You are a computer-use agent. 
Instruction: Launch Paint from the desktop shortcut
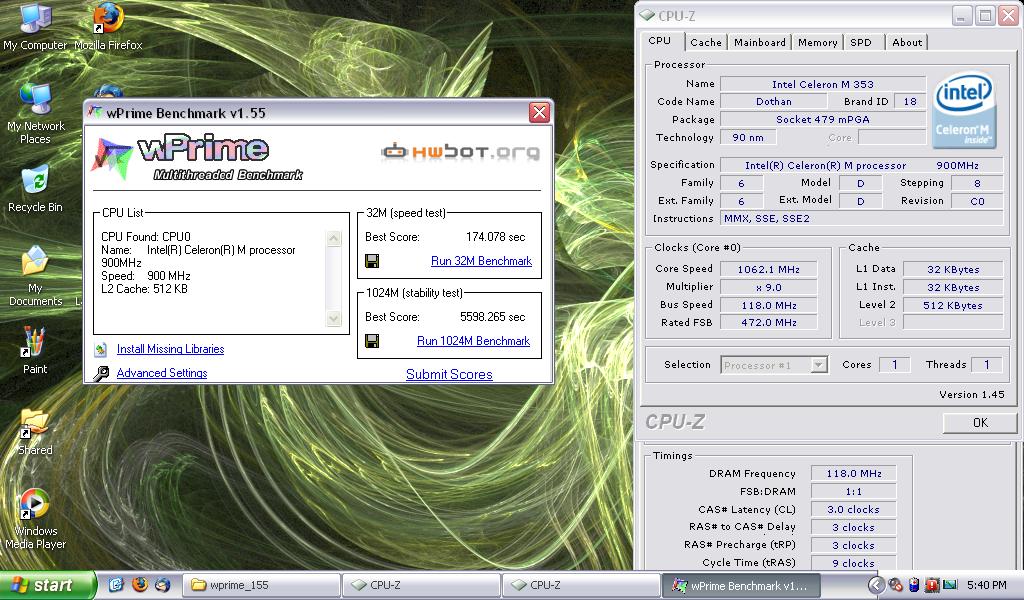click(35, 351)
